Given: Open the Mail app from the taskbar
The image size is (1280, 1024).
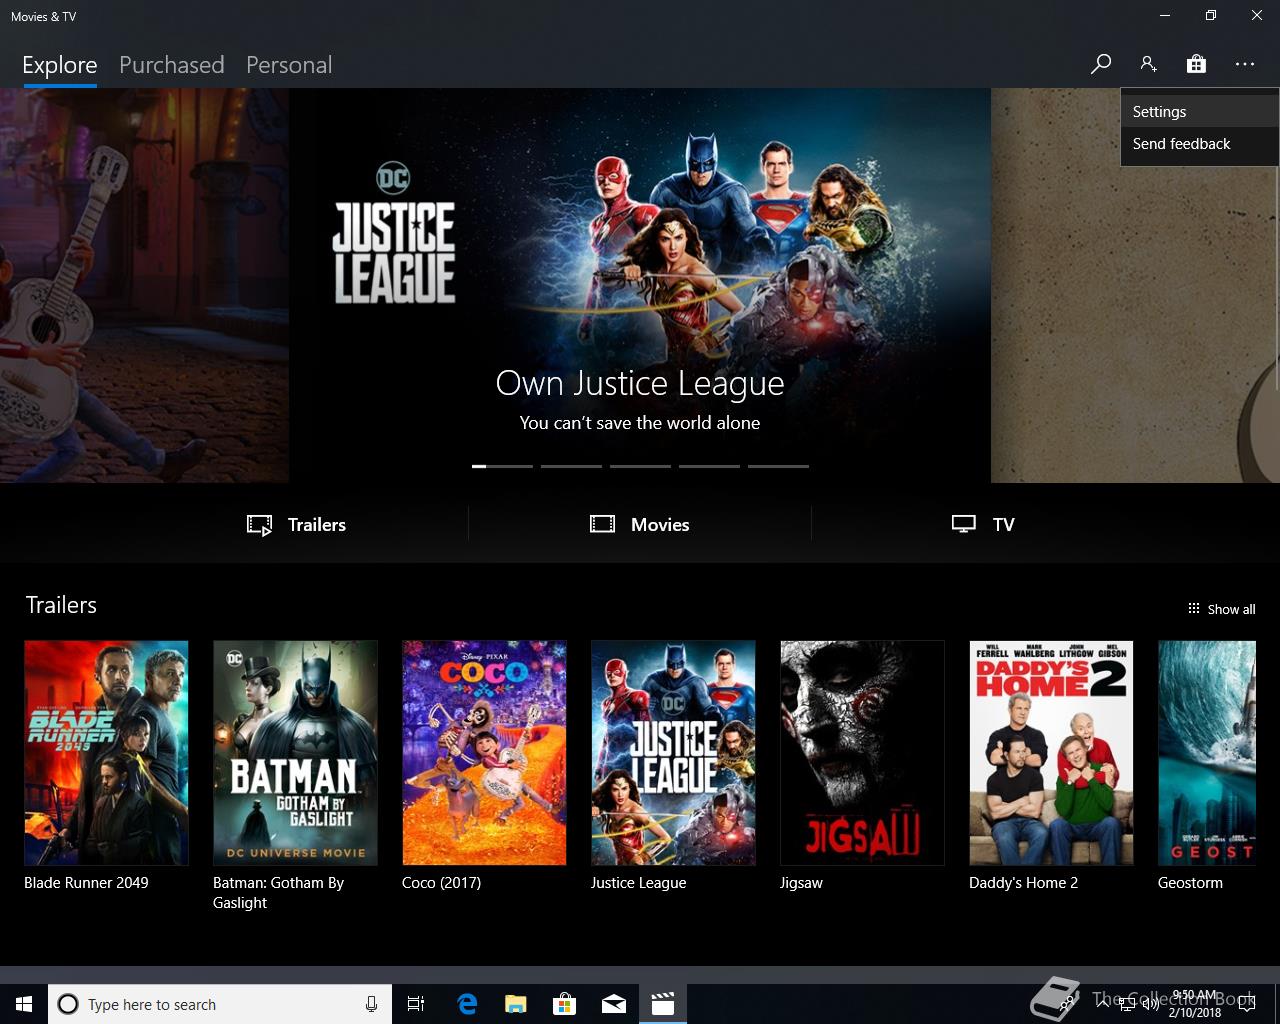Looking at the screenshot, I should 614,1004.
